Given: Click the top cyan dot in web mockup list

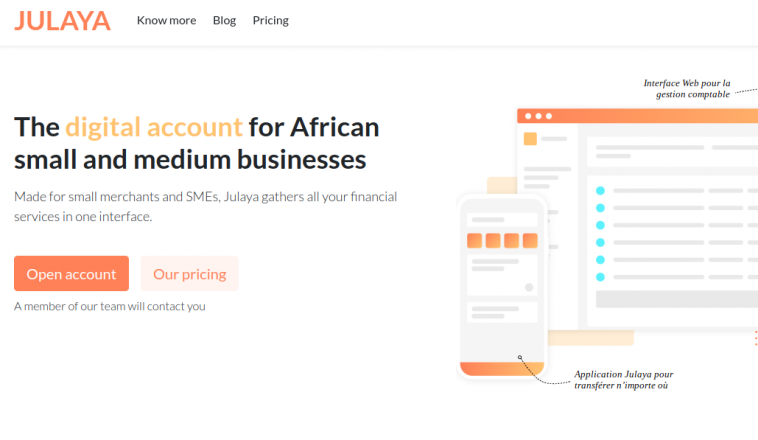Looking at the screenshot, I should (600, 190).
